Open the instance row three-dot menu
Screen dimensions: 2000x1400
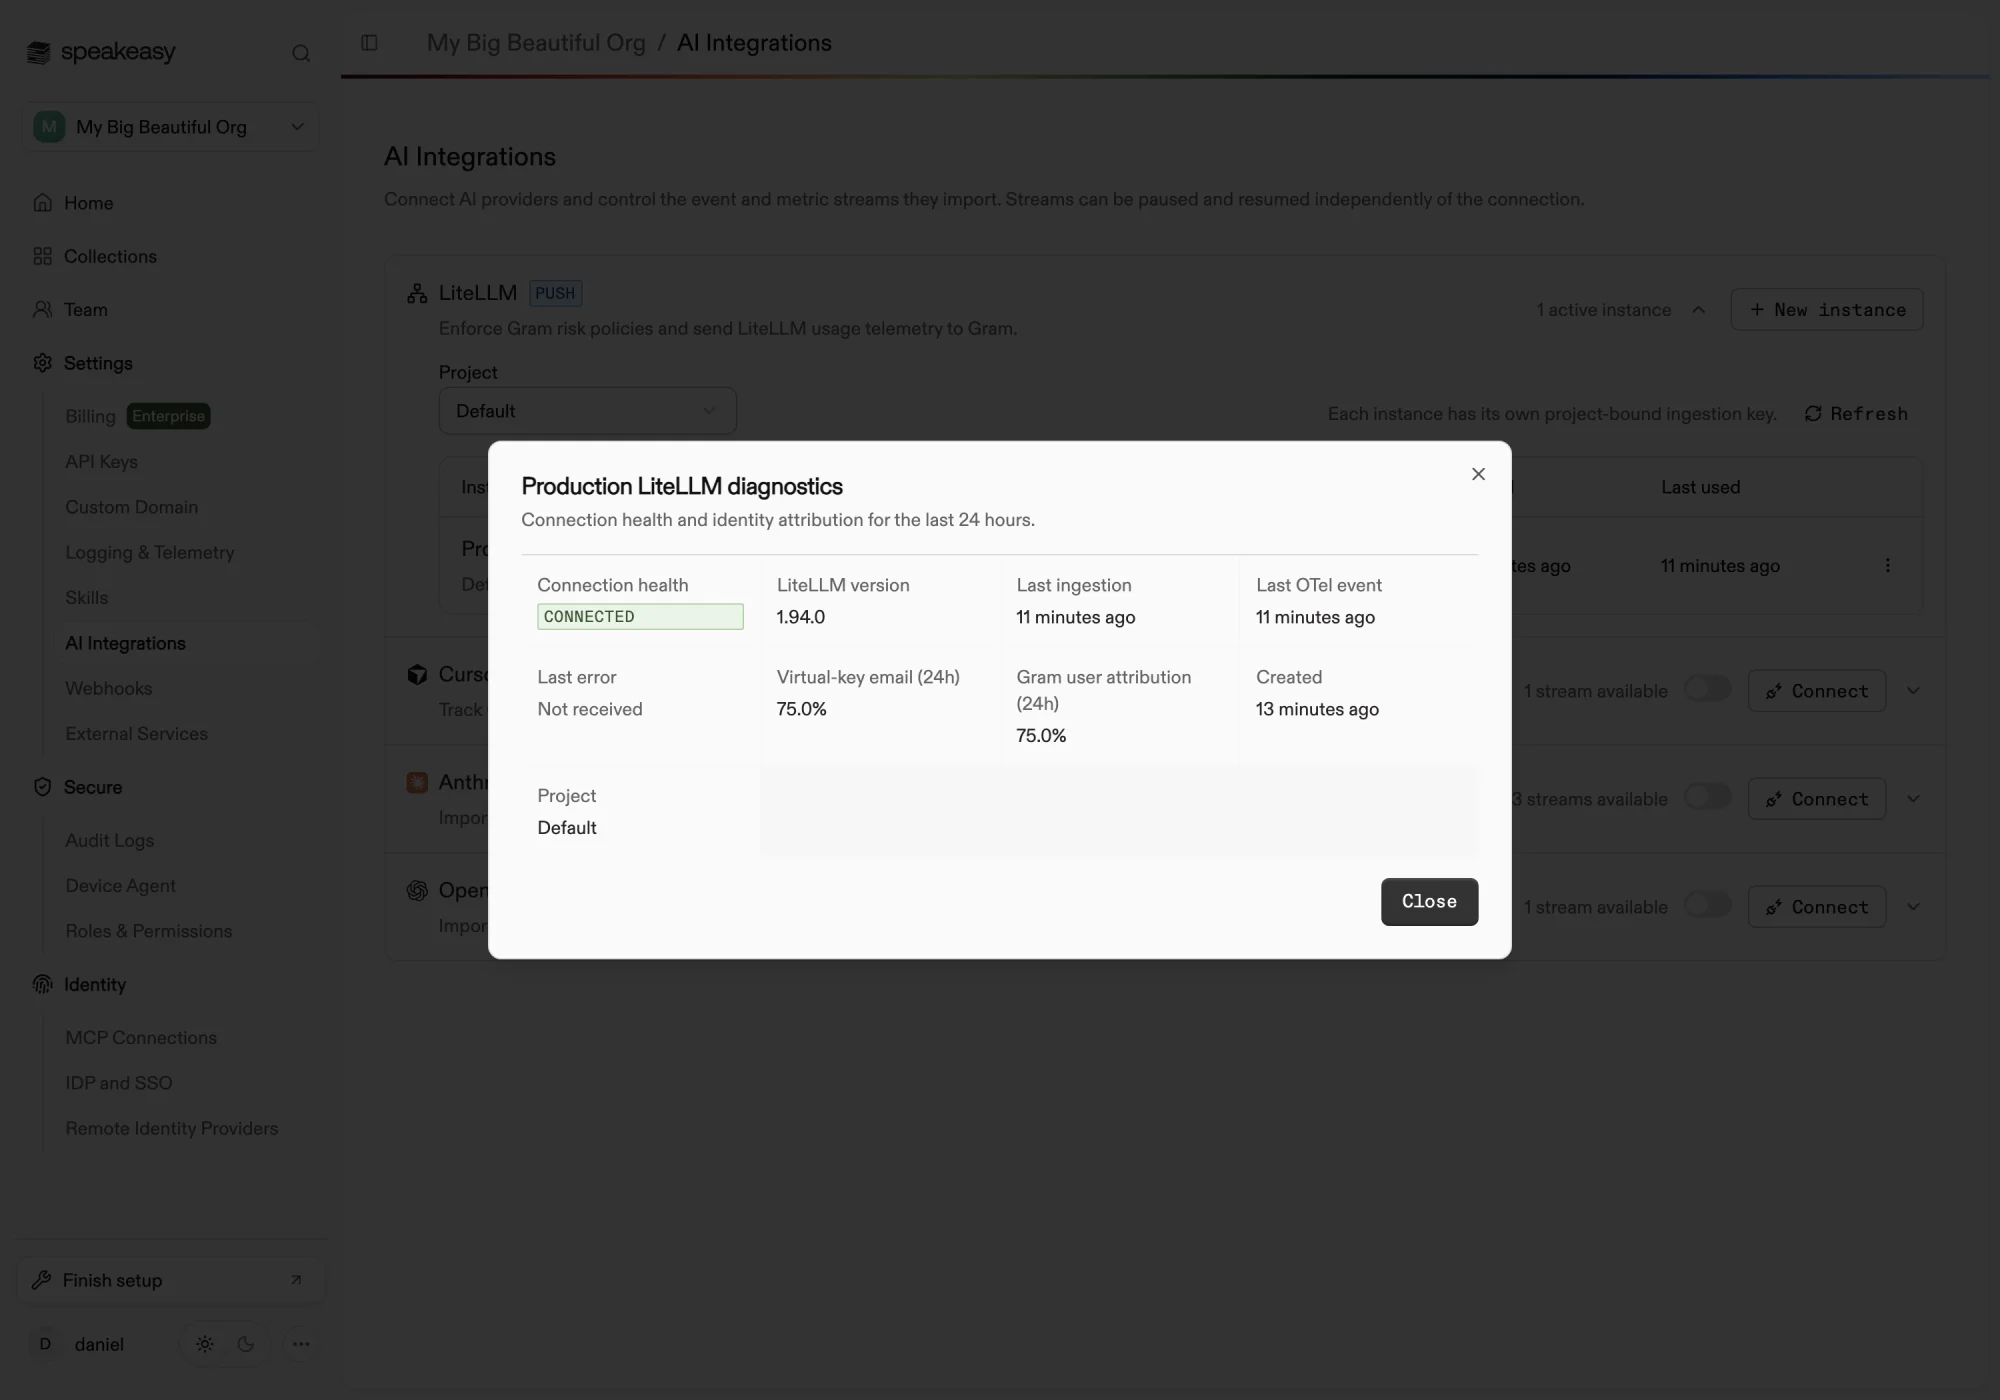pos(1888,565)
